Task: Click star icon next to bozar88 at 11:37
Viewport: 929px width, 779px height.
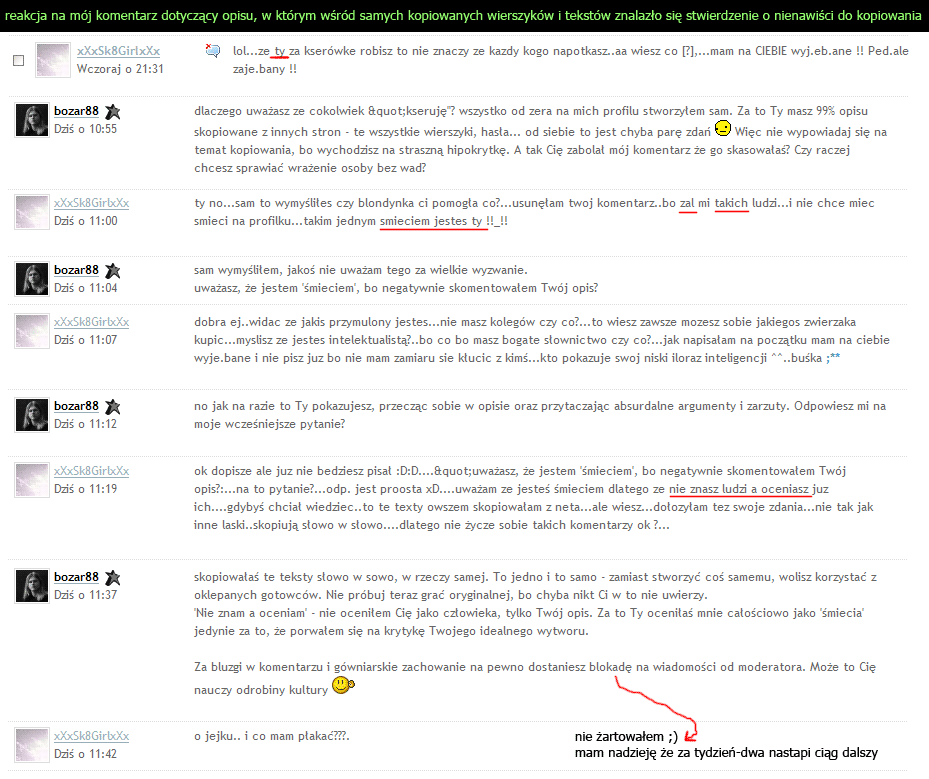Action: pos(112,578)
